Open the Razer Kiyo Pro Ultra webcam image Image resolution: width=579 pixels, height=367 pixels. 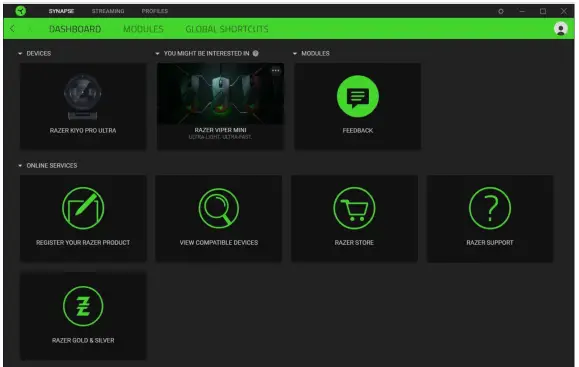tap(83, 97)
